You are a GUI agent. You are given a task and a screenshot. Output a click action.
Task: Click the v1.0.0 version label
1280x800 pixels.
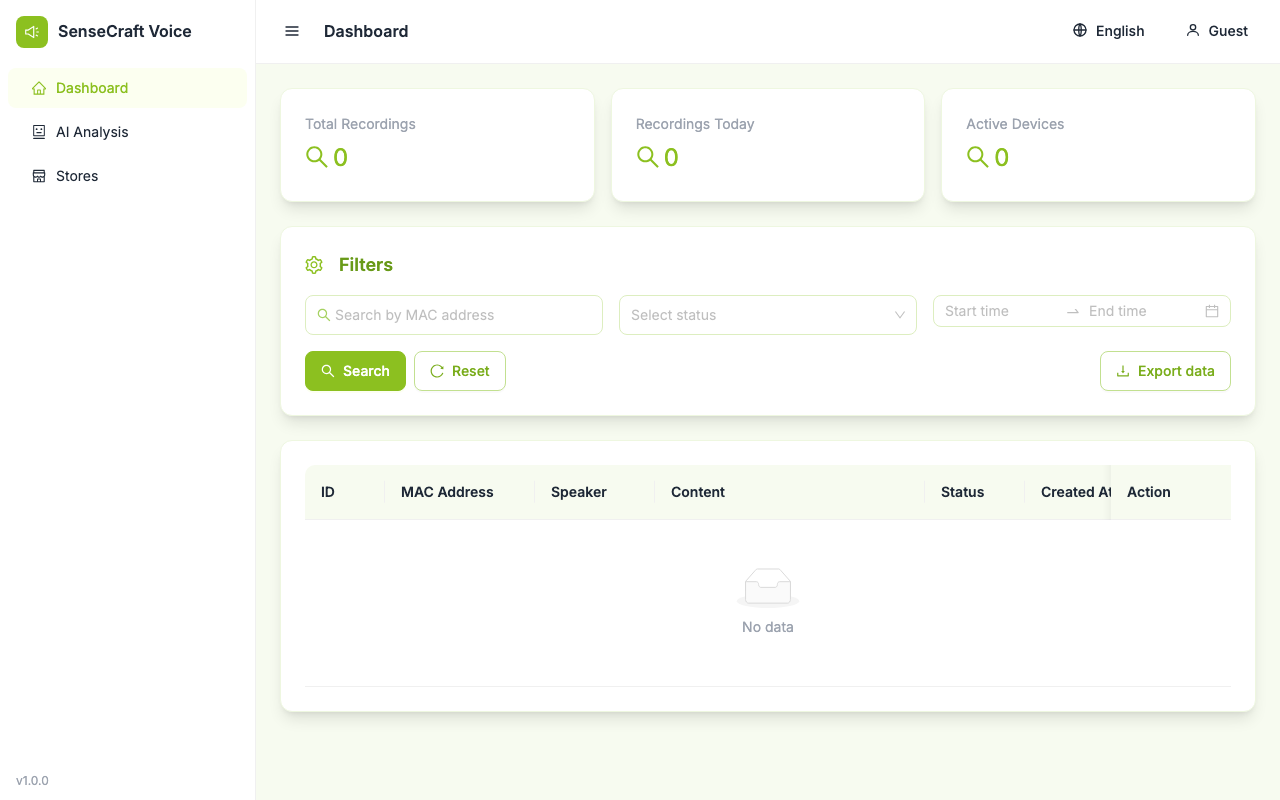pos(32,781)
